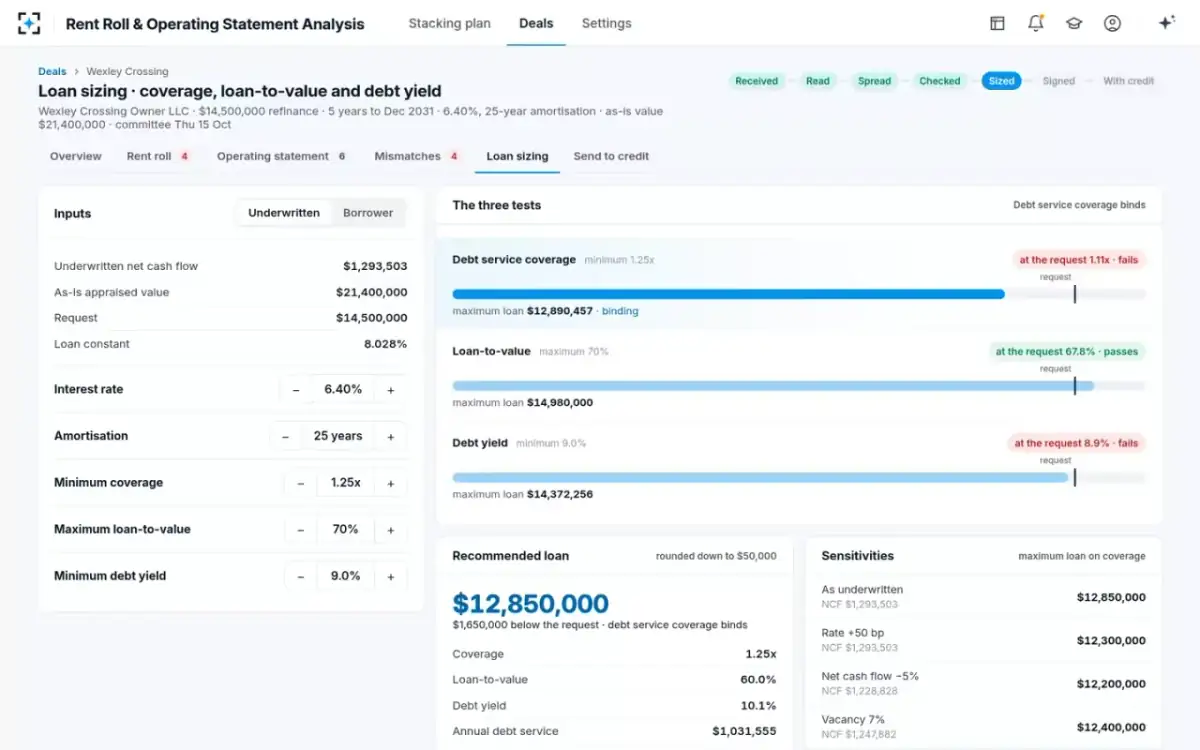1200x750 pixels.
Task: Click the Checked stage pill
Action: (x=940, y=81)
